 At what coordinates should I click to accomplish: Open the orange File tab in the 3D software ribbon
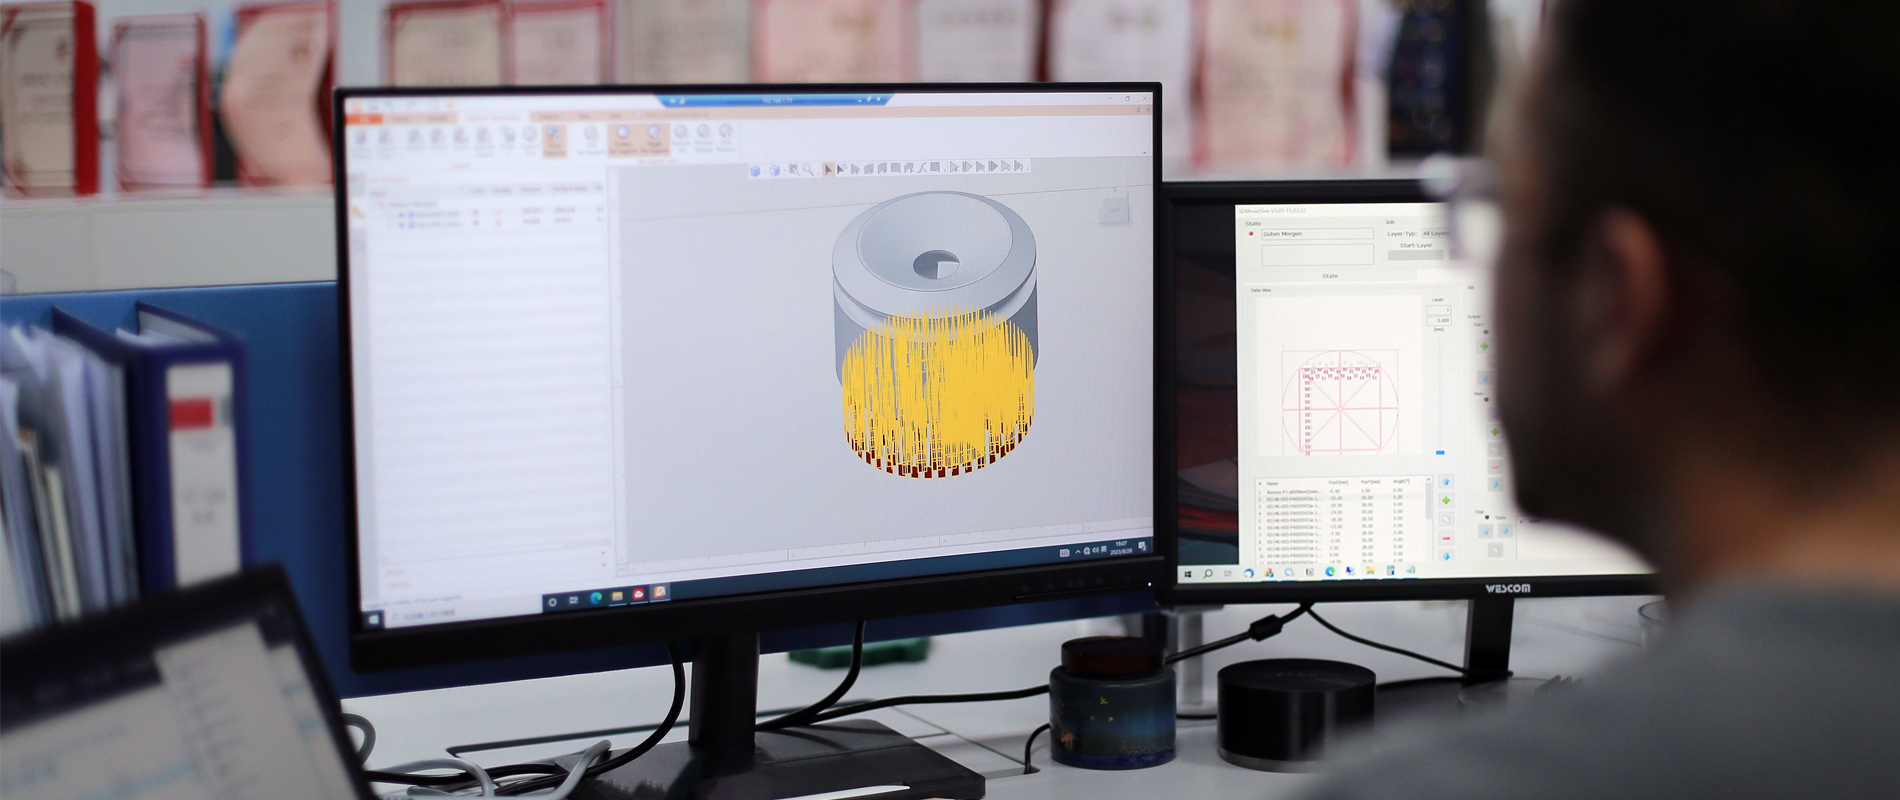363,119
